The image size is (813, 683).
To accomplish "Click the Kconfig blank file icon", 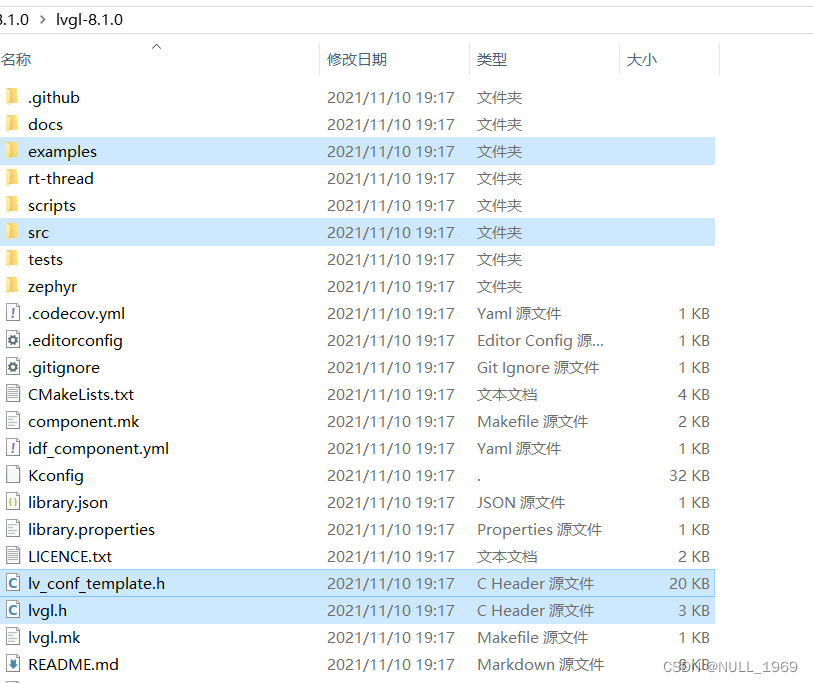I will point(13,475).
